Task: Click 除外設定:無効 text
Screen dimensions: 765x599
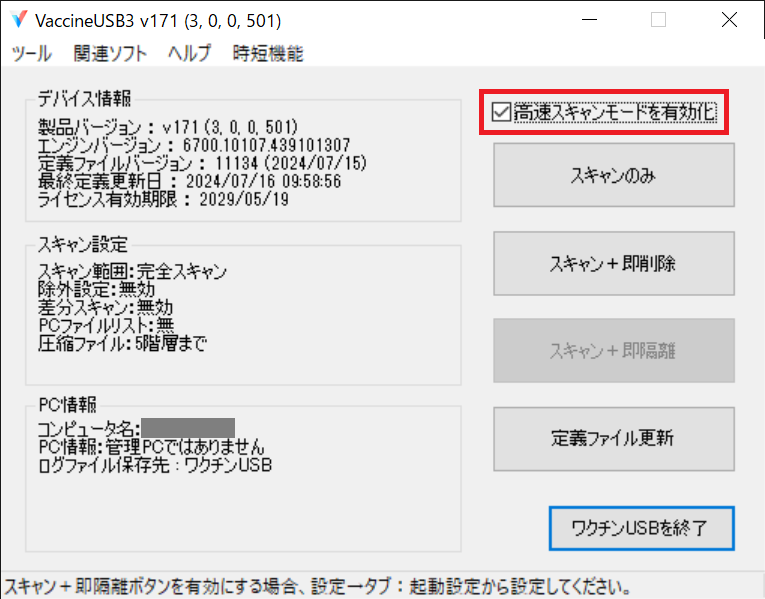Action: coord(97,289)
